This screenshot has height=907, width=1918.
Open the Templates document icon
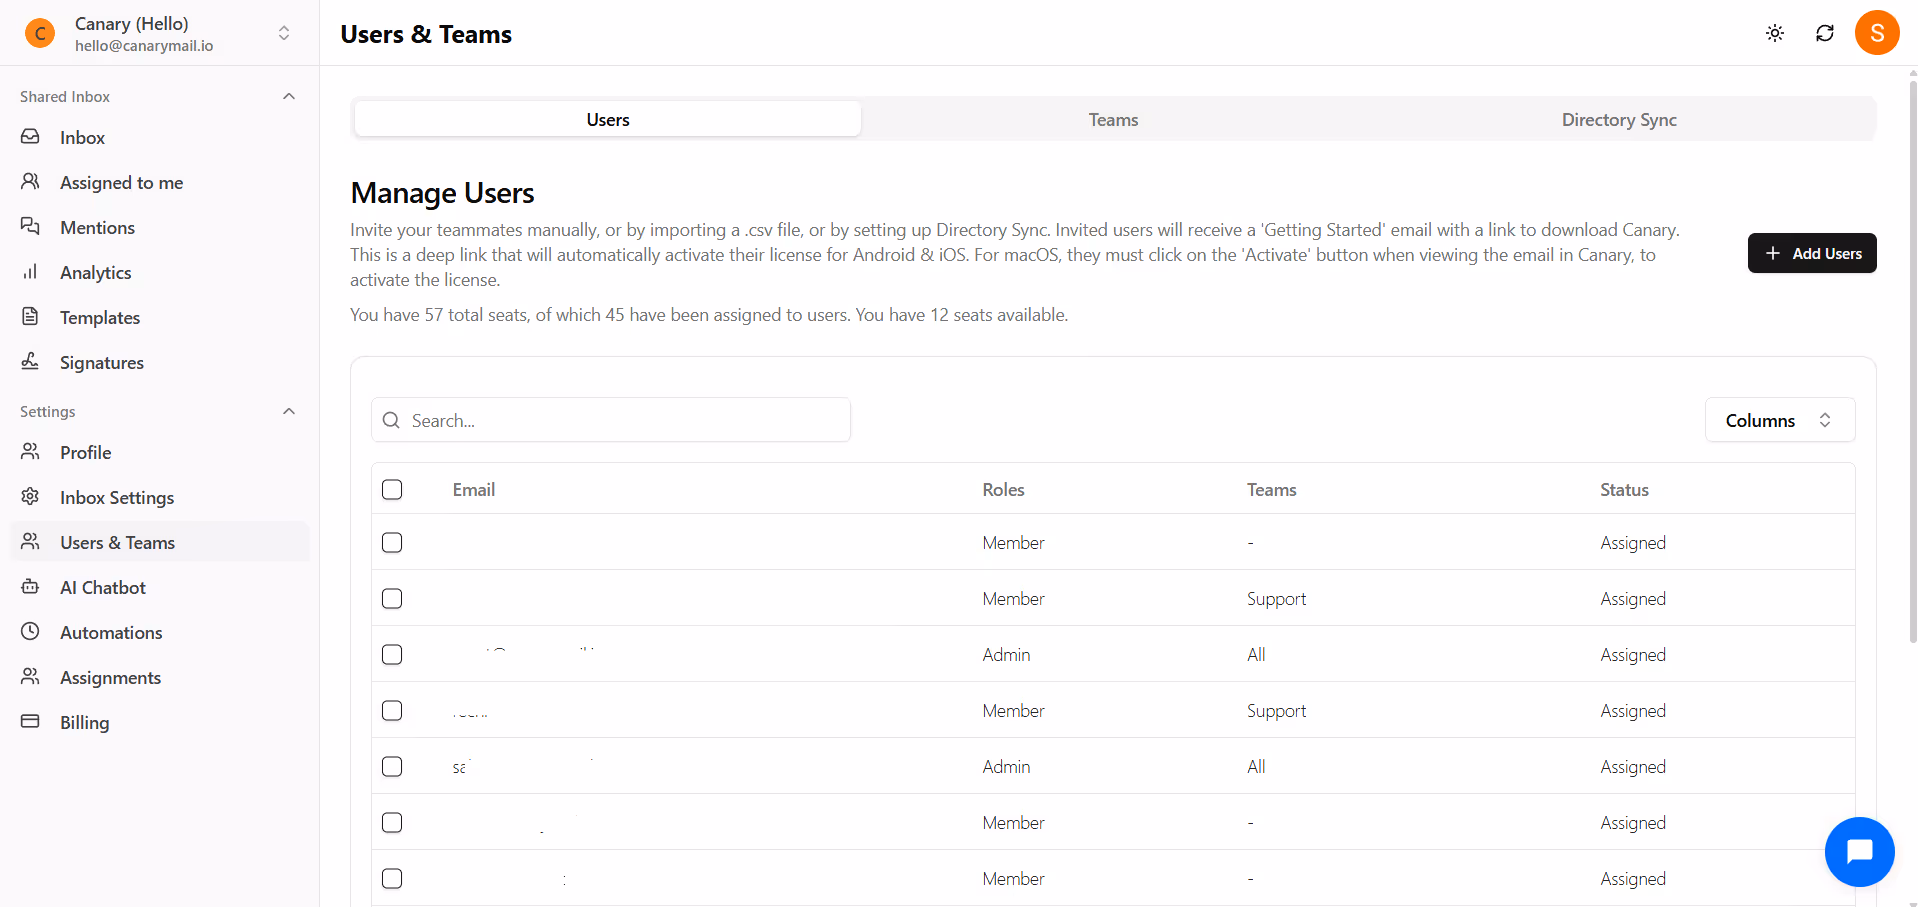[30, 317]
